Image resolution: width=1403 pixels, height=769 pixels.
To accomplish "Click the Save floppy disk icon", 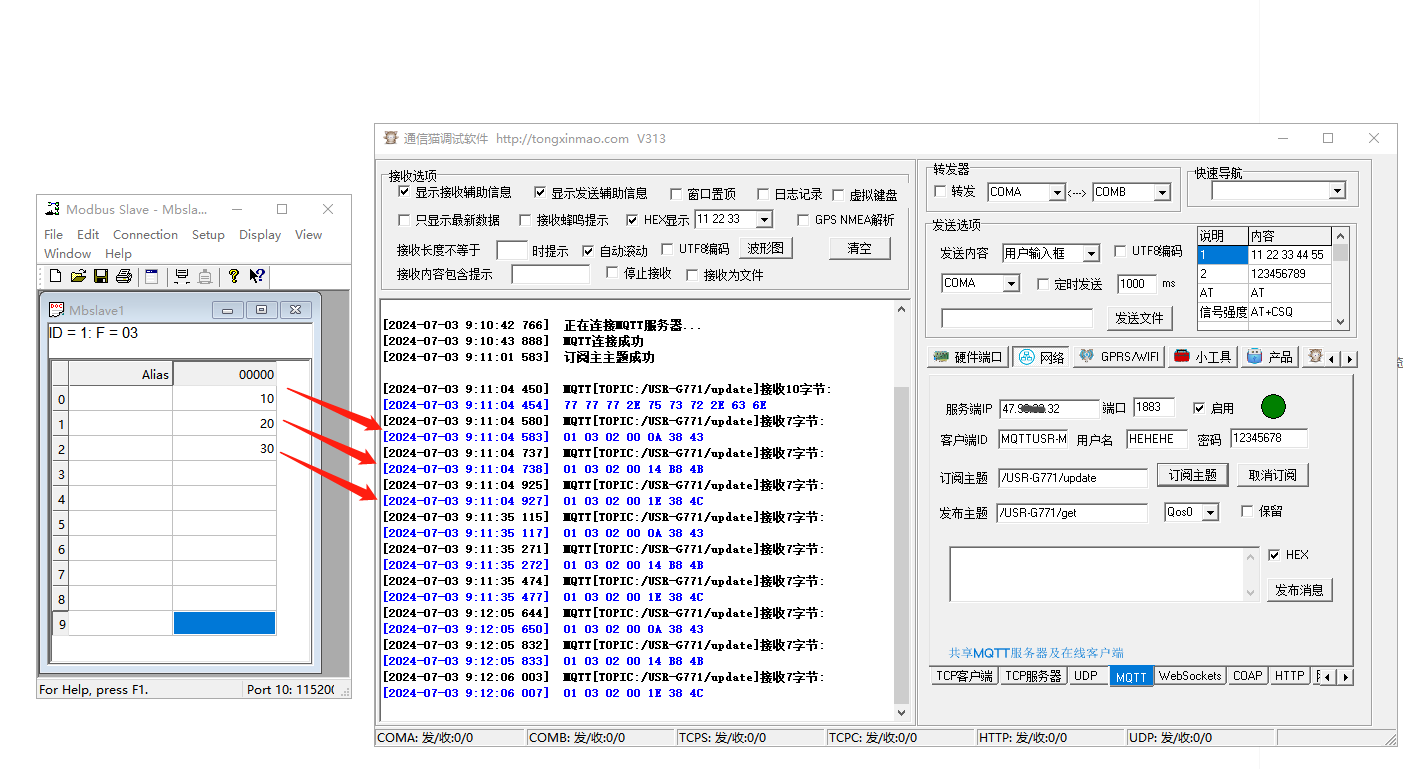I will point(100,276).
